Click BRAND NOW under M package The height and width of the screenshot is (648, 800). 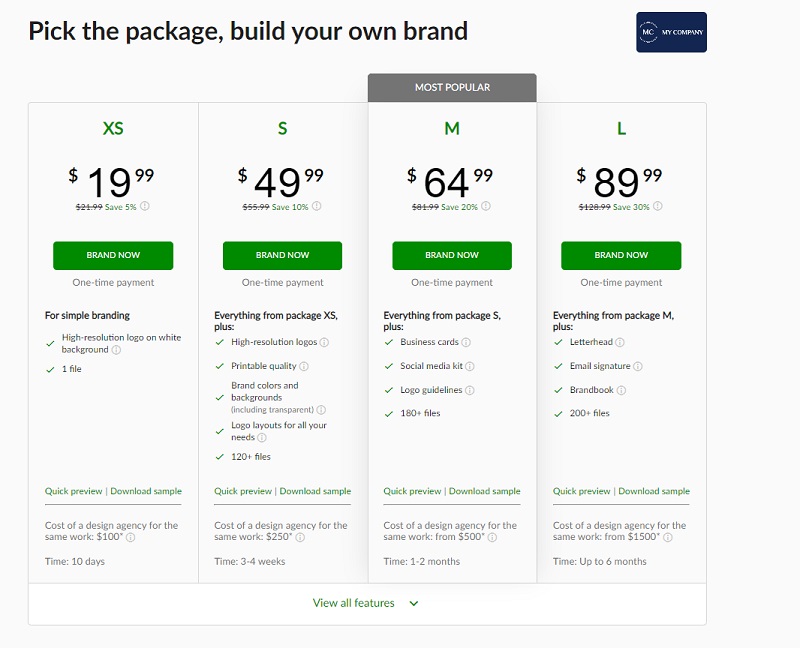click(452, 255)
